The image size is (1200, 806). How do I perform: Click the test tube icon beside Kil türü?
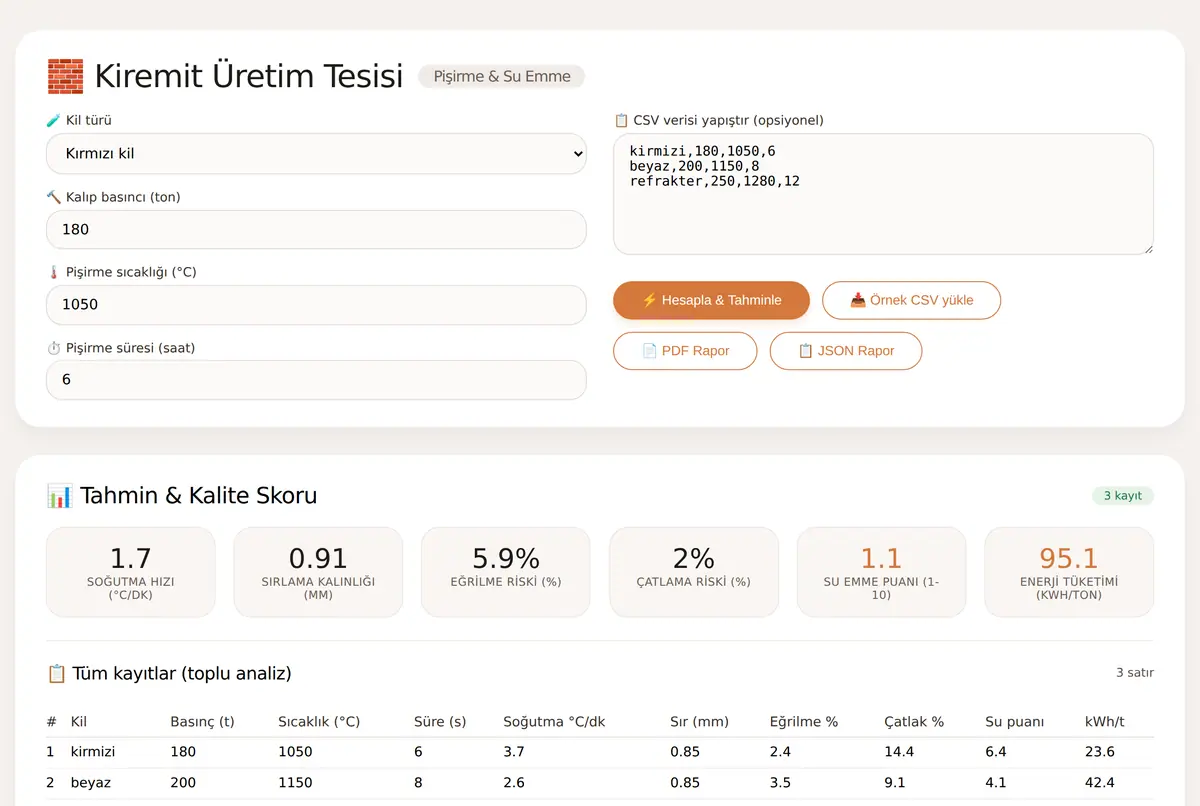[54, 120]
